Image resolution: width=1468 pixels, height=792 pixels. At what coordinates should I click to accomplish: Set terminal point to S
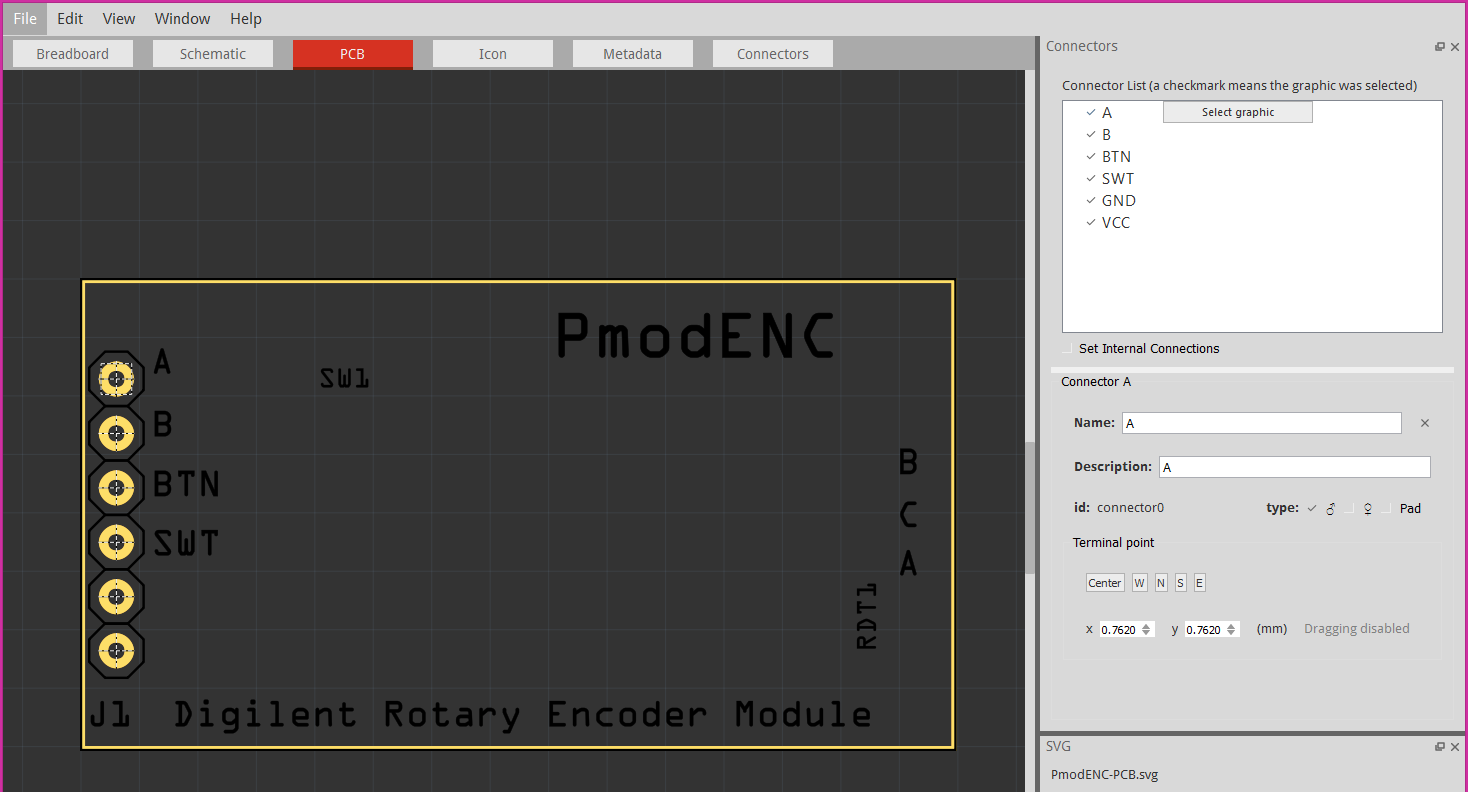(x=1180, y=582)
